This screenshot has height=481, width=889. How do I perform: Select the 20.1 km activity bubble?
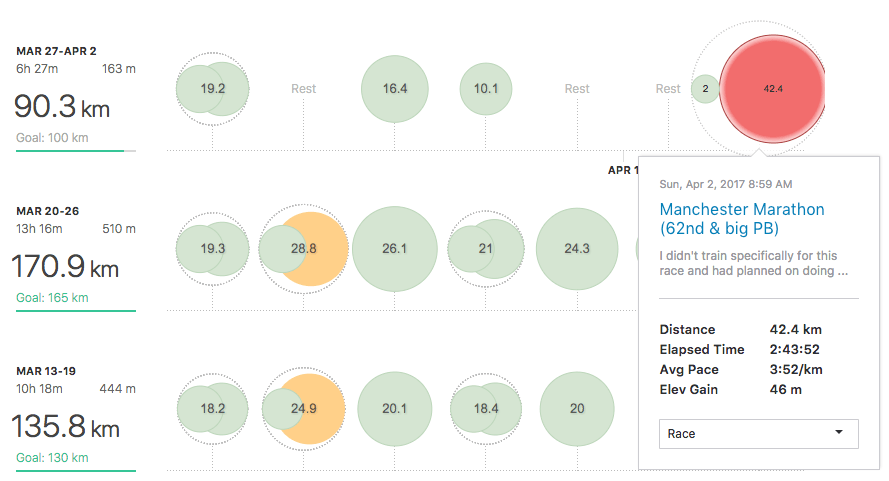tap(395, 409)
